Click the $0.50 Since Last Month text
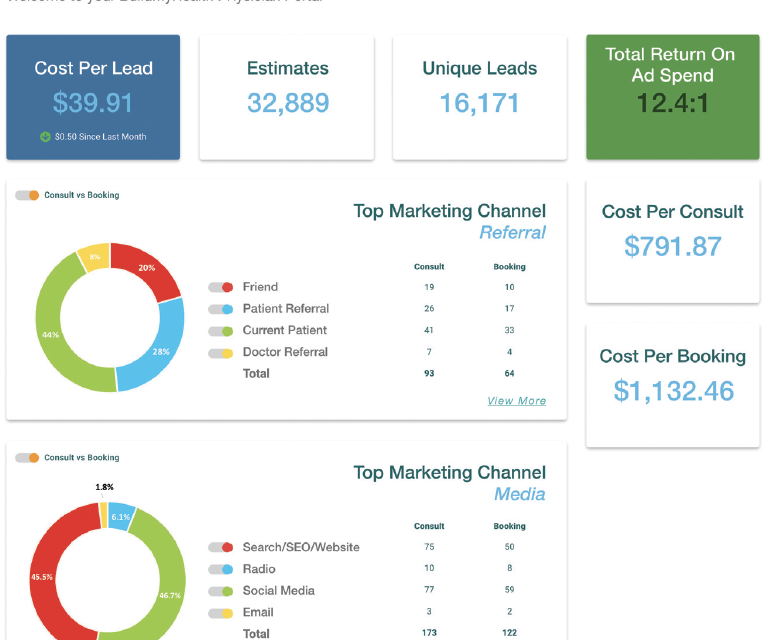The image size is (764, 640). (x=100, y=137)
